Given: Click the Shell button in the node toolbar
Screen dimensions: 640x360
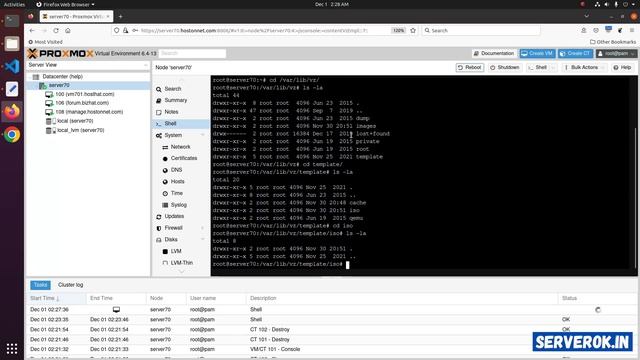Looking at the screenshot, I should pyautogui.click(x=538, y=67).
